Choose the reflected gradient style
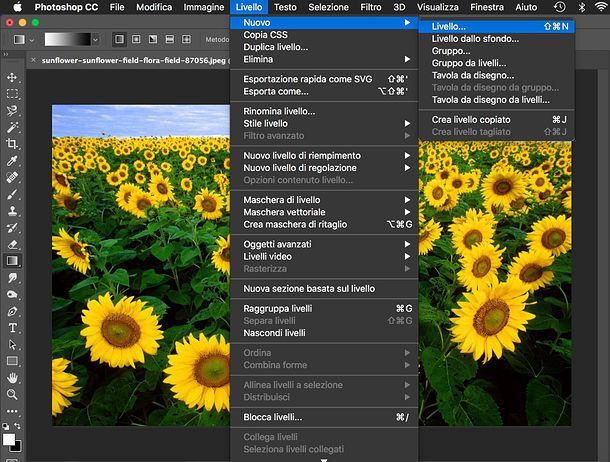Screen dimensions: 610x462 (x=170, y=39)
